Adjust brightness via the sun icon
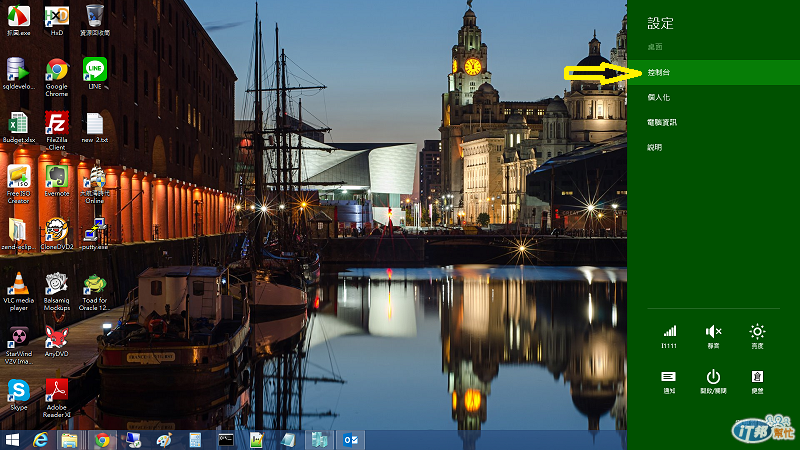This screenshot has width=800, height=450. pos(757,332)
